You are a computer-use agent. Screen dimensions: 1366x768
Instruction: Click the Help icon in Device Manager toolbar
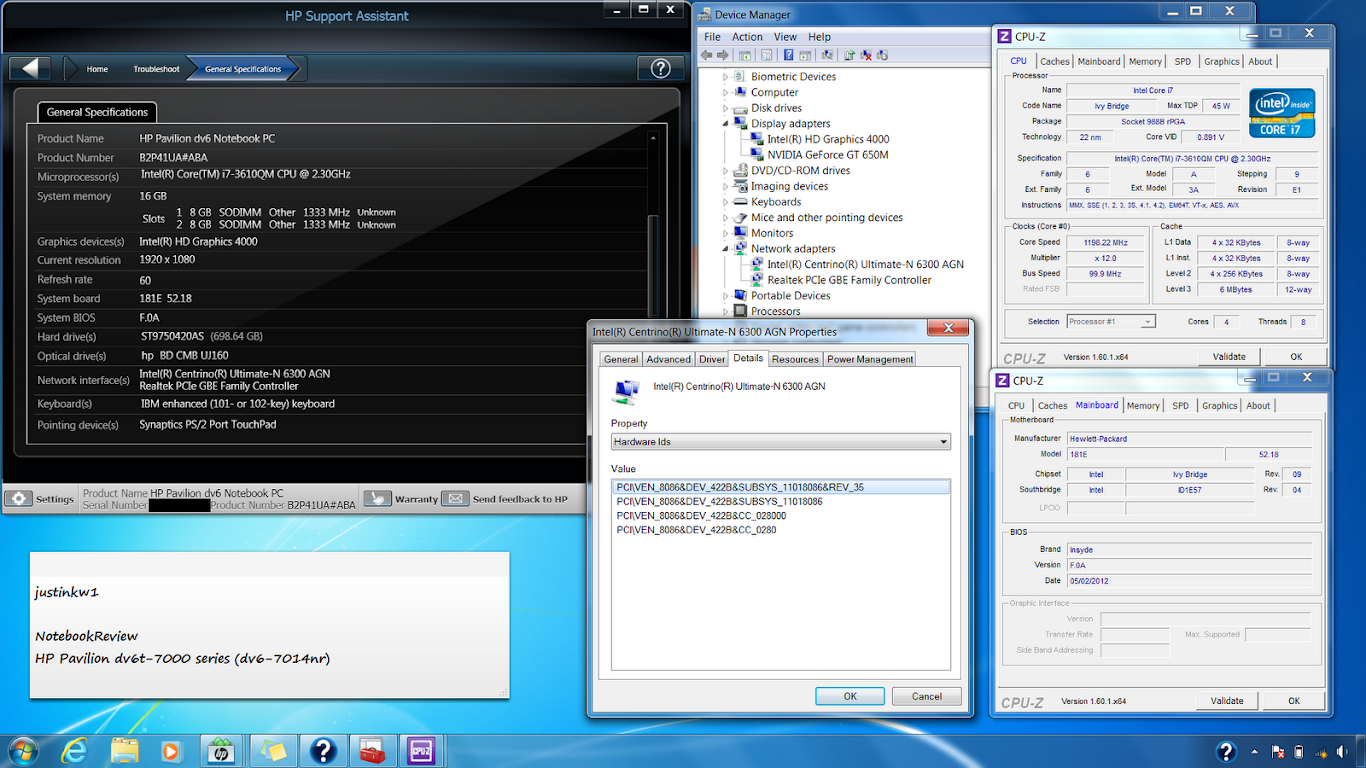tap(789, 55)
